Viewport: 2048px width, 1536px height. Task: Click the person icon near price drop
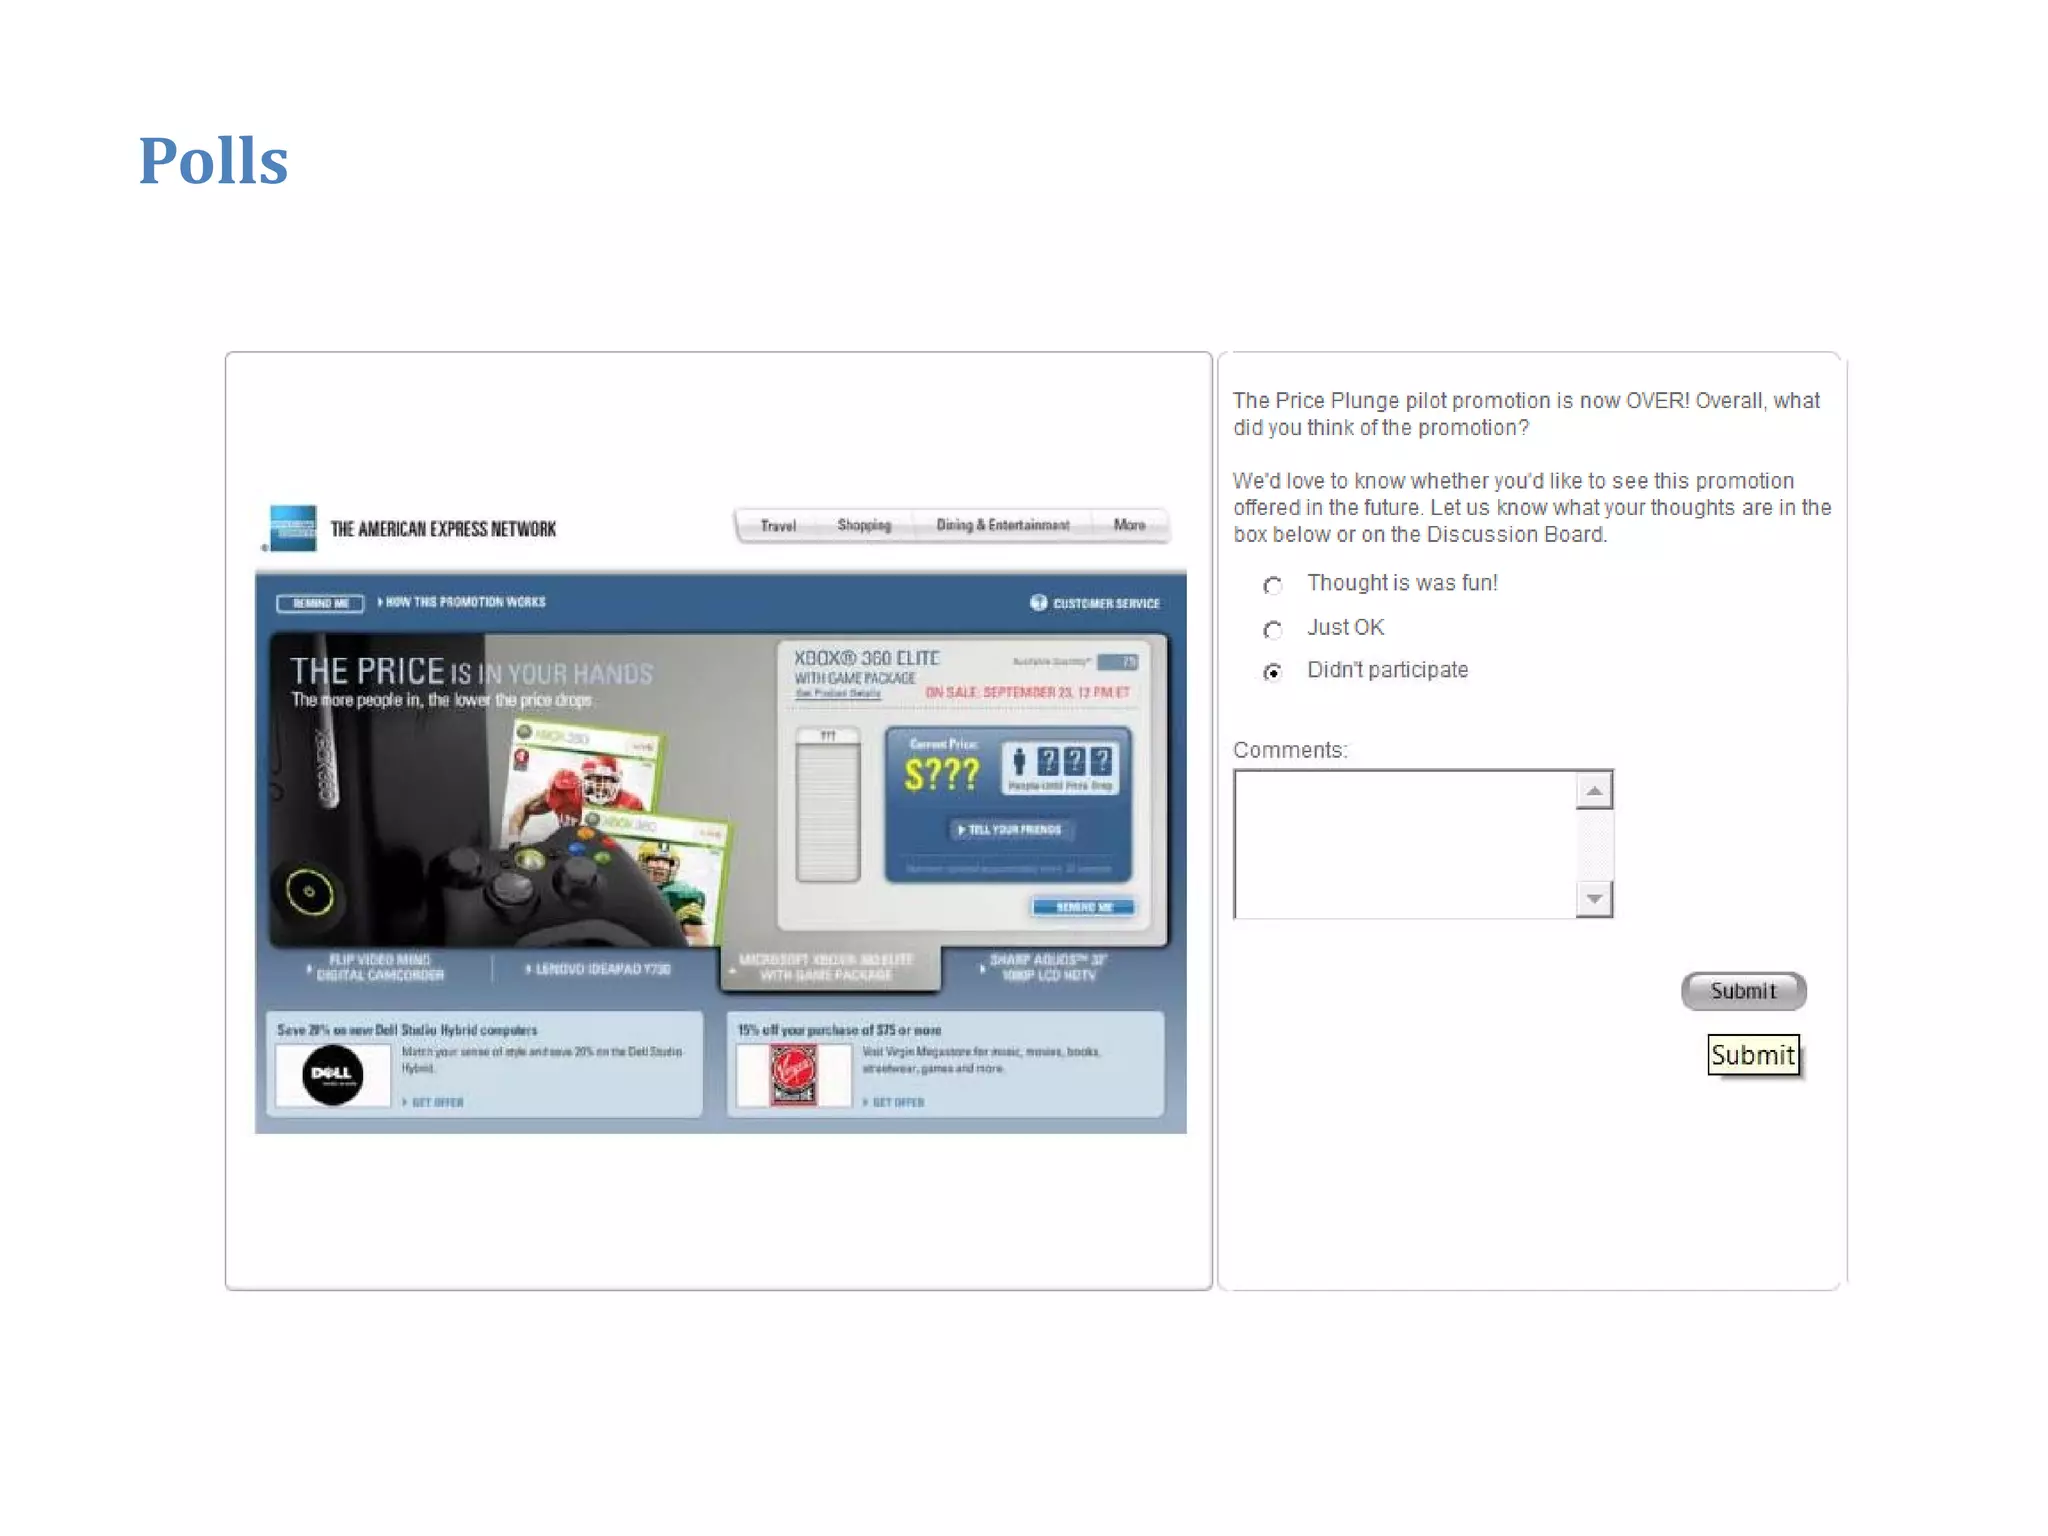1019,762
